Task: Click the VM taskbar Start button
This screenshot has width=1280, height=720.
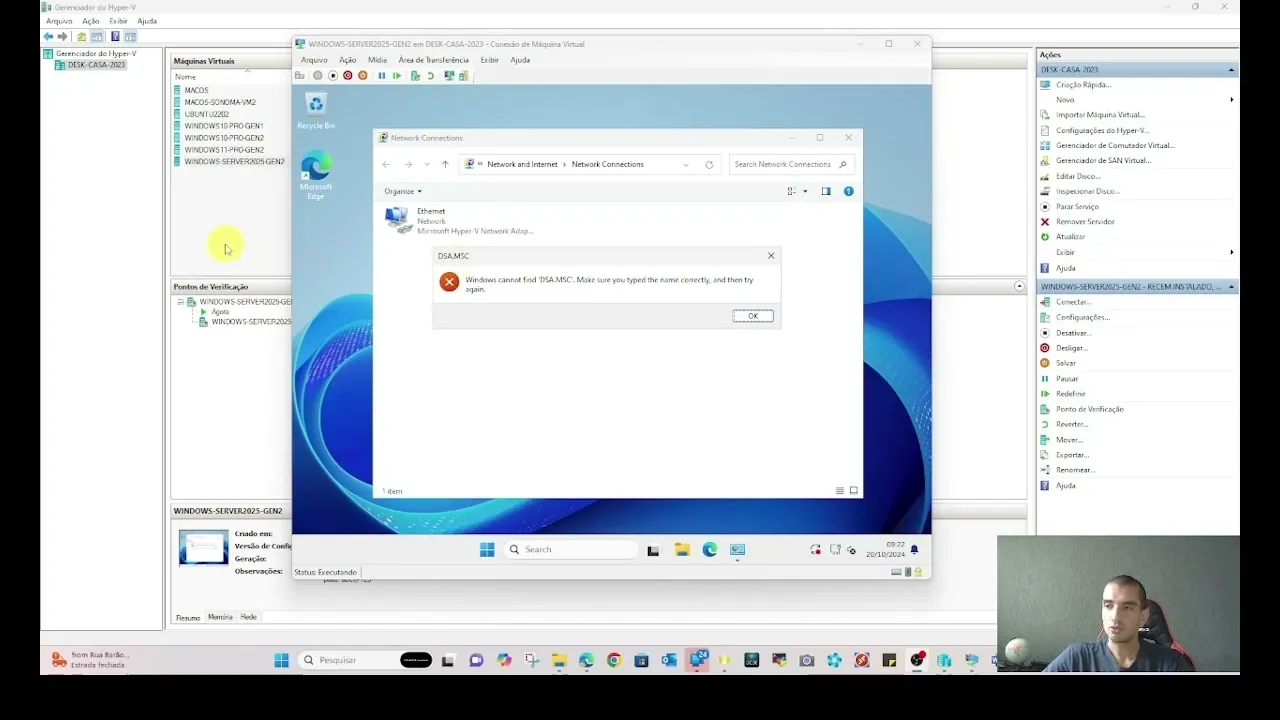Action: [x=487, y=549]
